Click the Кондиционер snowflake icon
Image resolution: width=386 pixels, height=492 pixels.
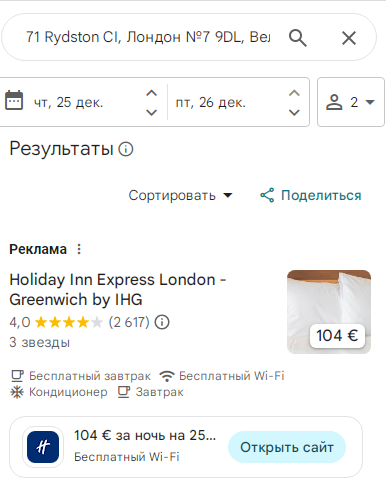(17, 392)
